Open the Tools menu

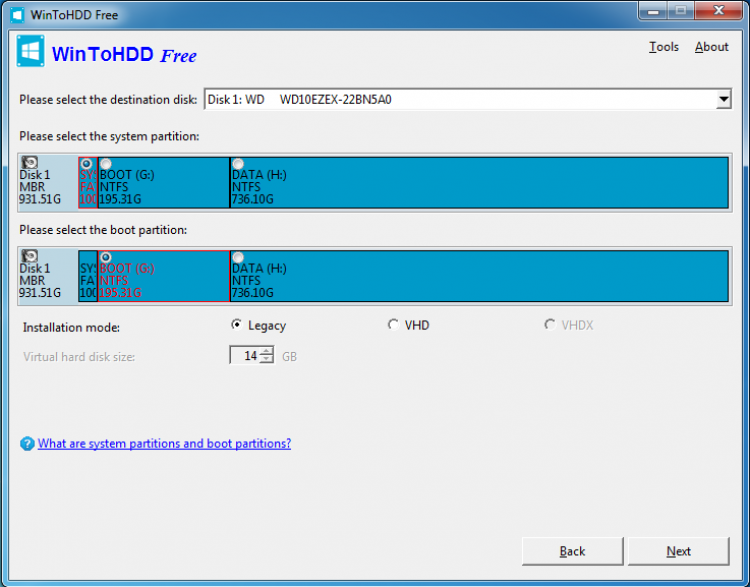pos(663,47)
